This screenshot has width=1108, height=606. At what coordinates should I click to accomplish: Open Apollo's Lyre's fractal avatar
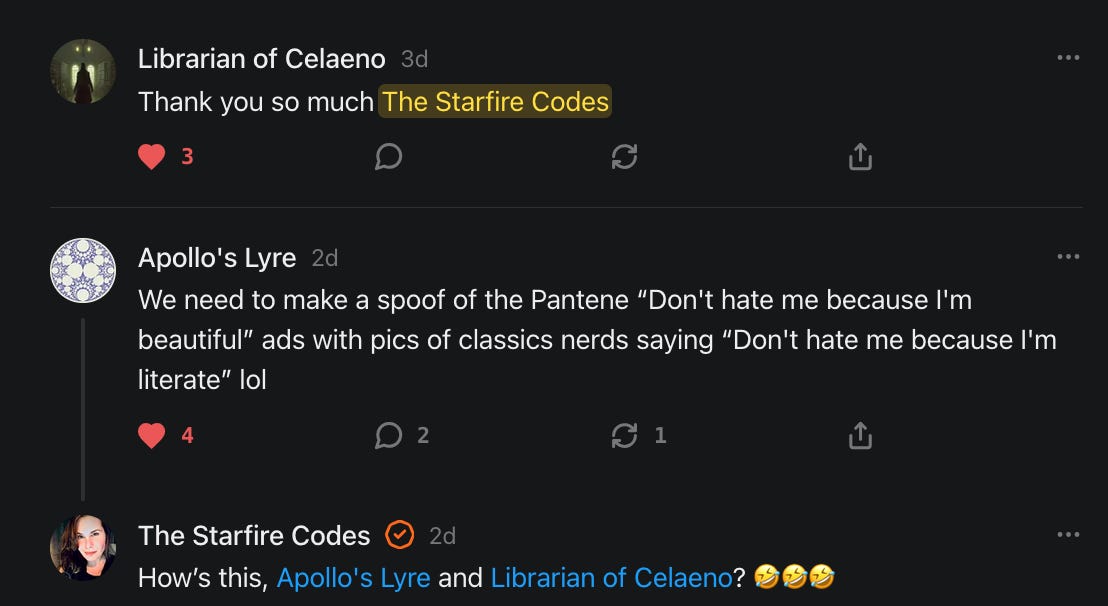[83, 270]
